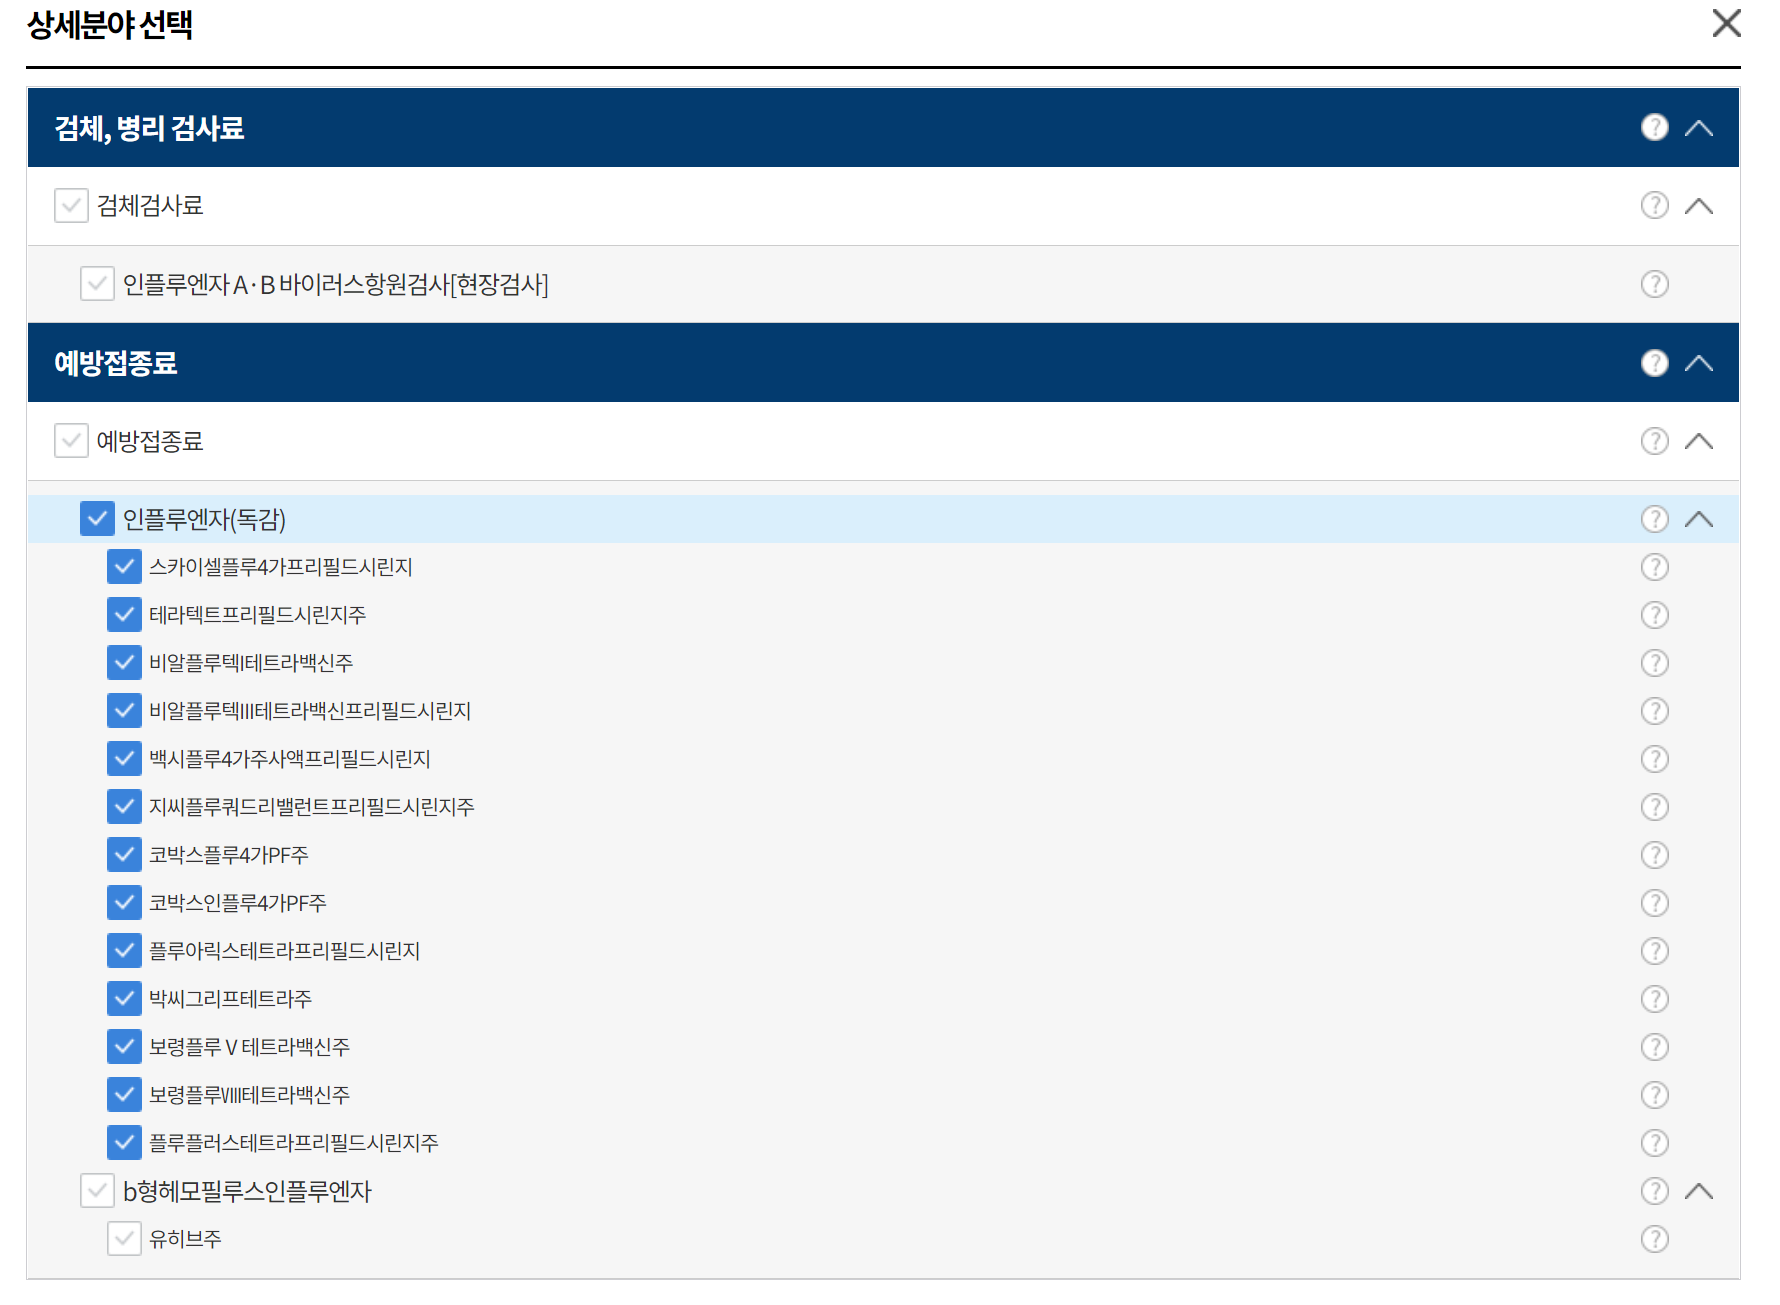Uncheck 플루아릭스테트라프리필드시린지
The width and height of the screenshot is (1780, 1305).
124,950
